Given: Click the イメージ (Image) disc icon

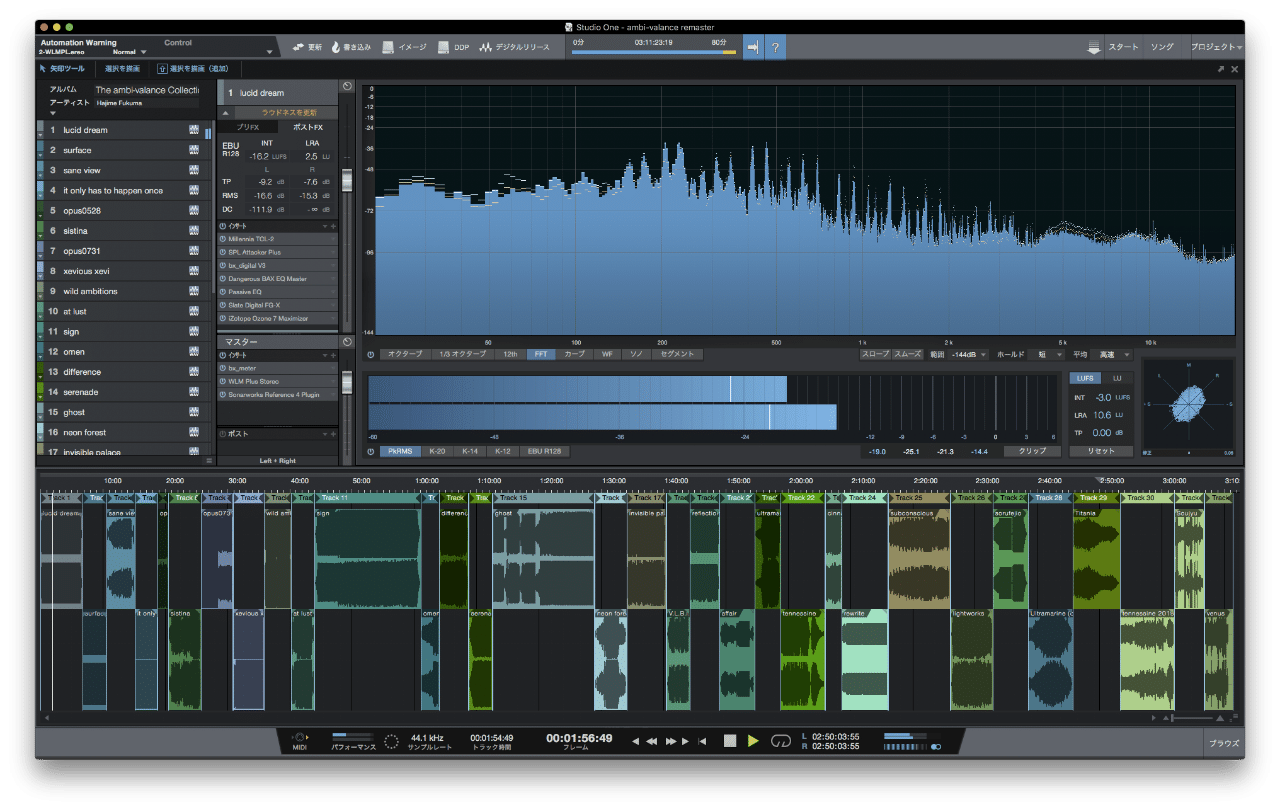Looking at the screenshot, I should tap(388, 47).
